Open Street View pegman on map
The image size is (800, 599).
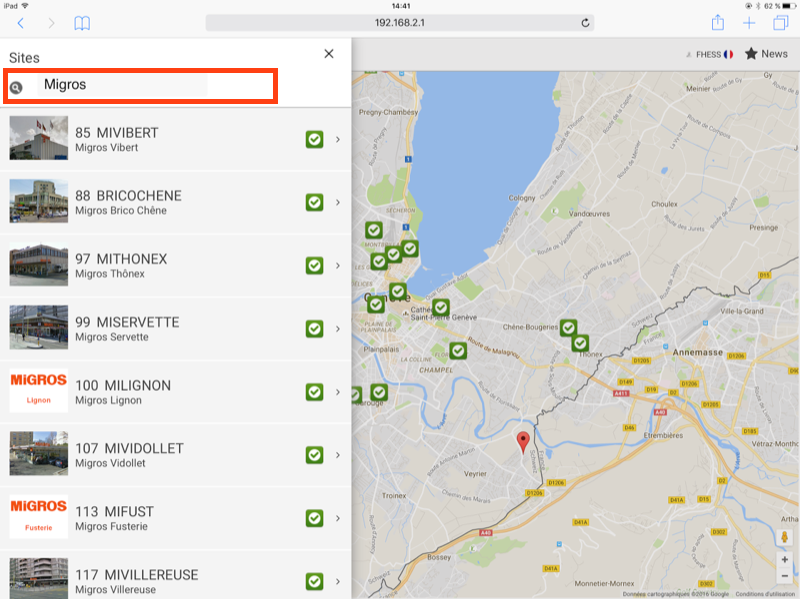[x=785, y=537]
